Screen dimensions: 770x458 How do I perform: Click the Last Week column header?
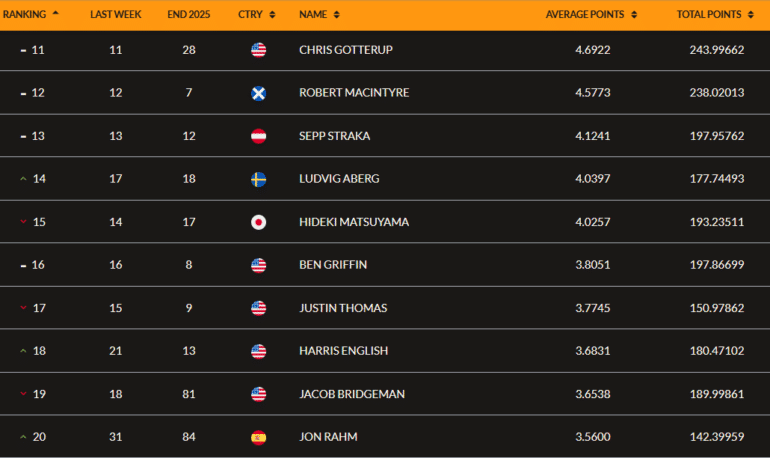click(115, 15)
